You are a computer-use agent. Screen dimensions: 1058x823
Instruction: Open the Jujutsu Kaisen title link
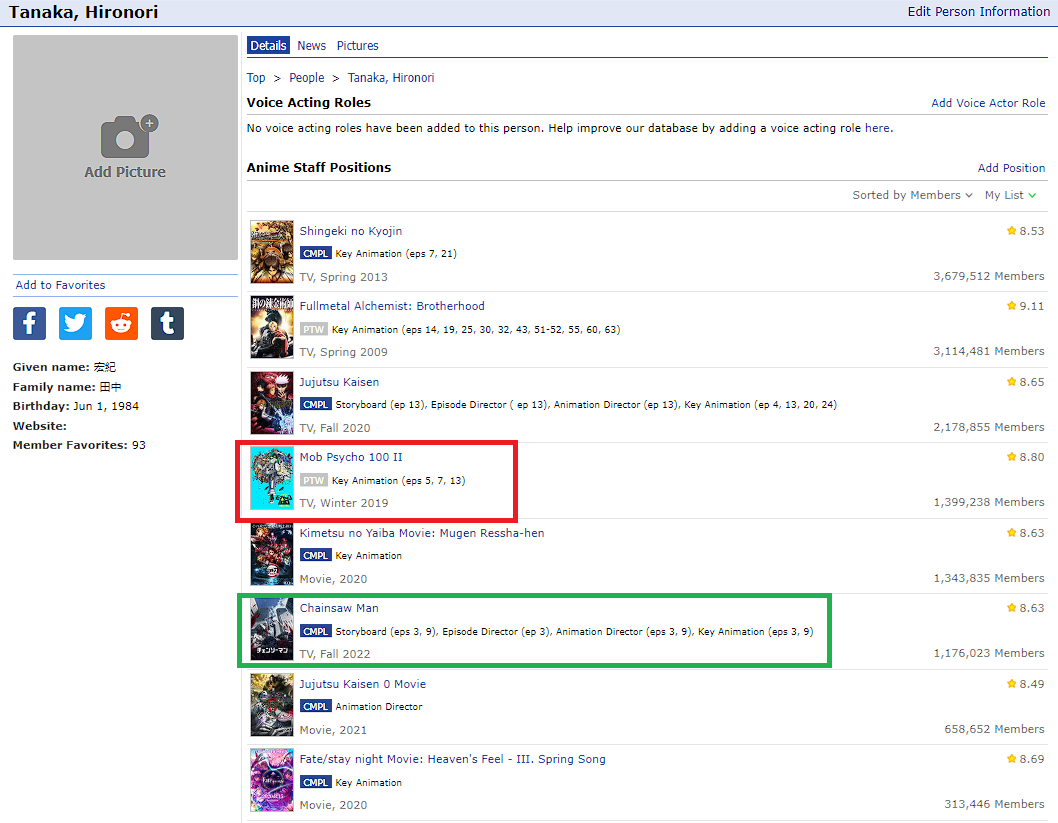point(339,382)
